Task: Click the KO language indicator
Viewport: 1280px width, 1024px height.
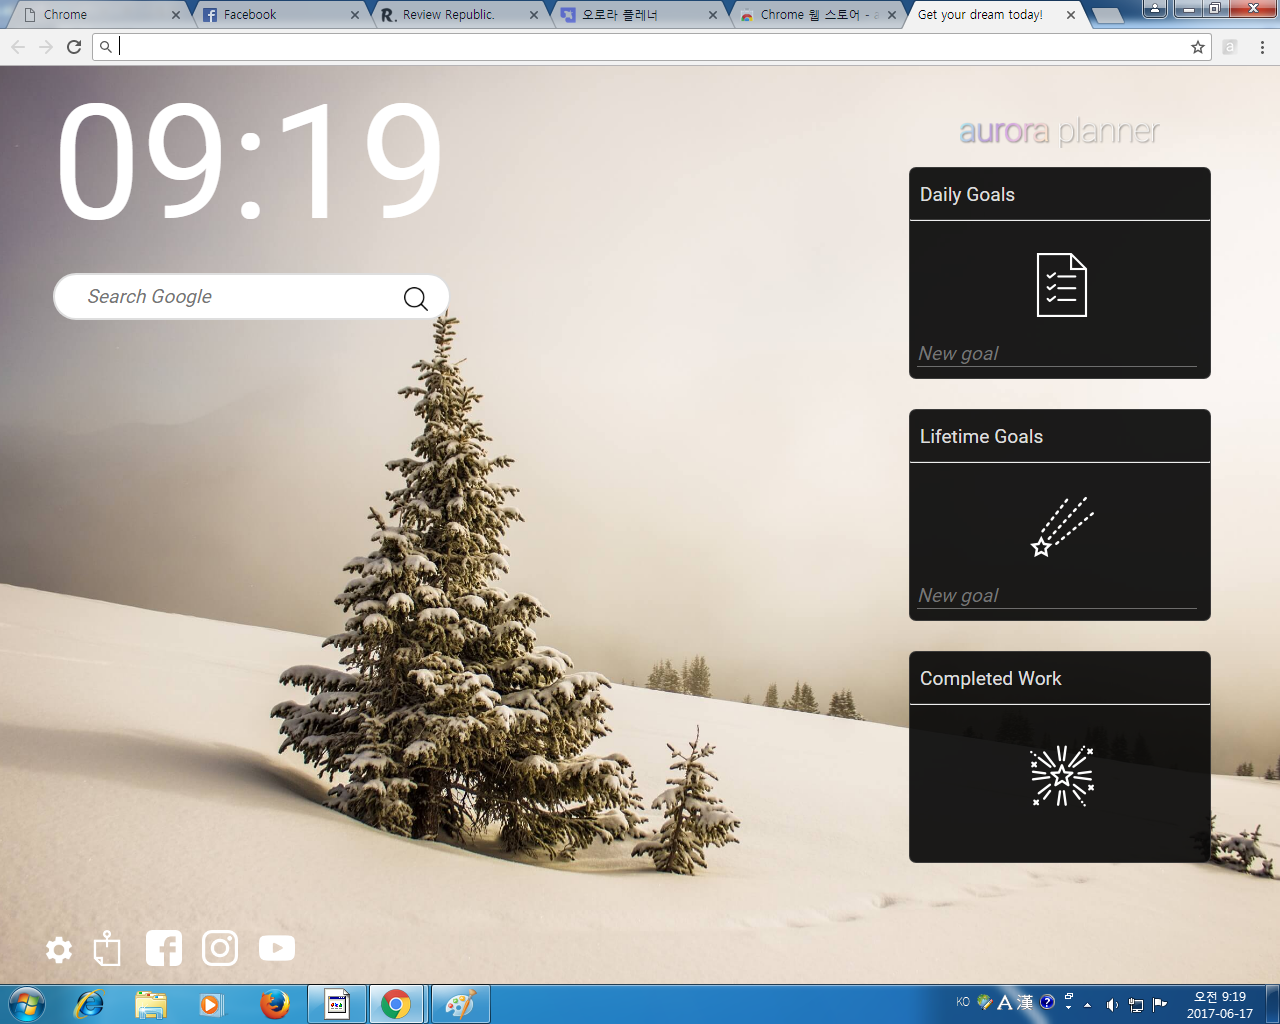Action: 963,1002
